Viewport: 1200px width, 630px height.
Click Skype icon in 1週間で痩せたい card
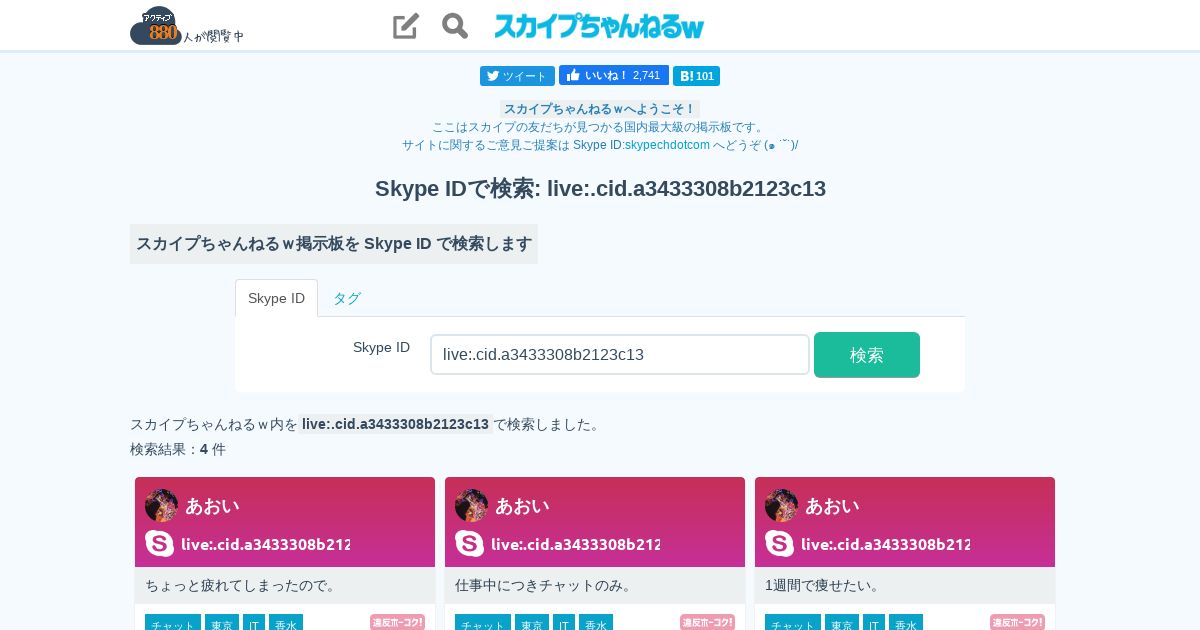click(x=779, y=544)
